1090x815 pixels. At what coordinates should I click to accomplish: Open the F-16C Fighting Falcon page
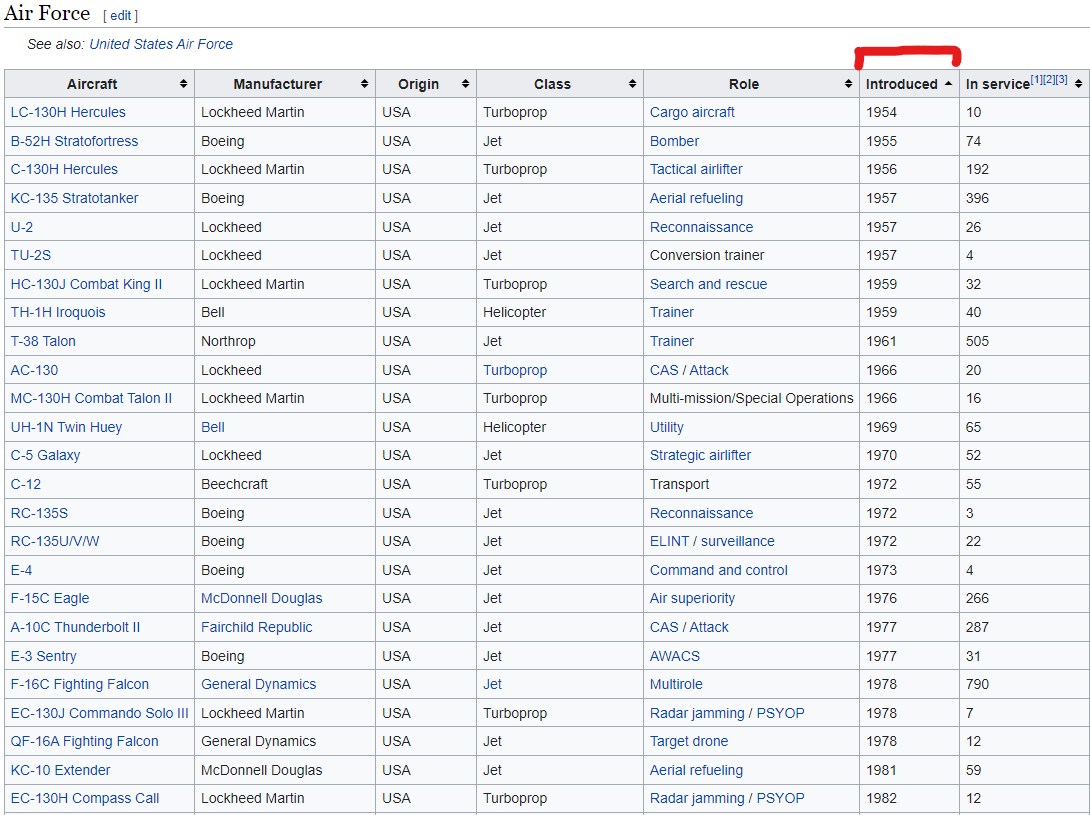tap(79, 684)
